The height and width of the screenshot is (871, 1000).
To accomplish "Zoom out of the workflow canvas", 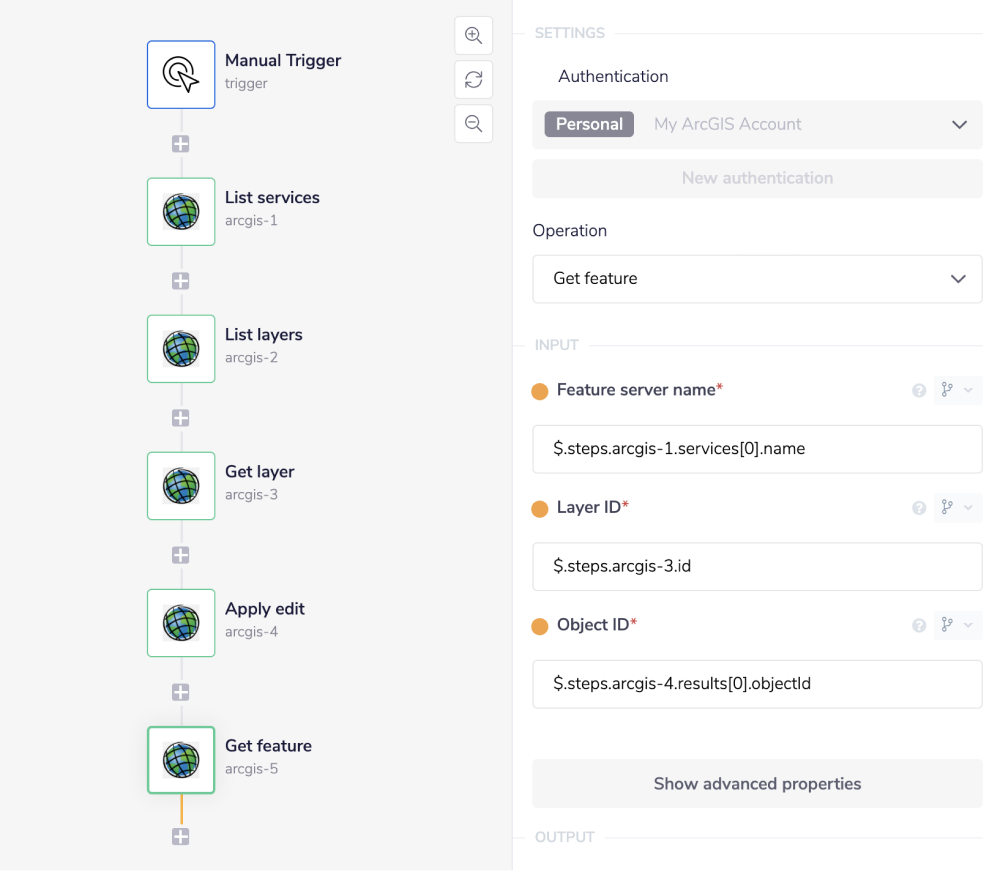I will pos(474,124).
